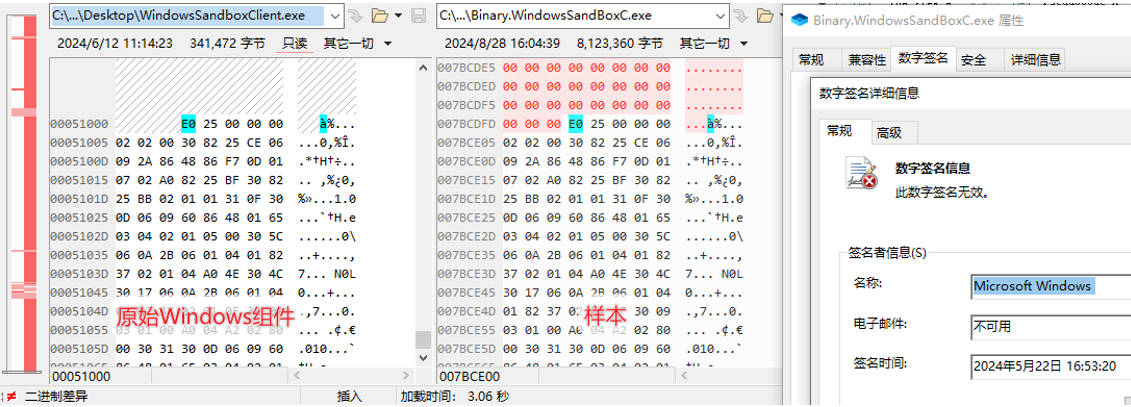1131x407 pixels.
Task: Expand the Binary.WindowsSandBoxC.exe path dropdown
Action: click(x=721, y=15)
